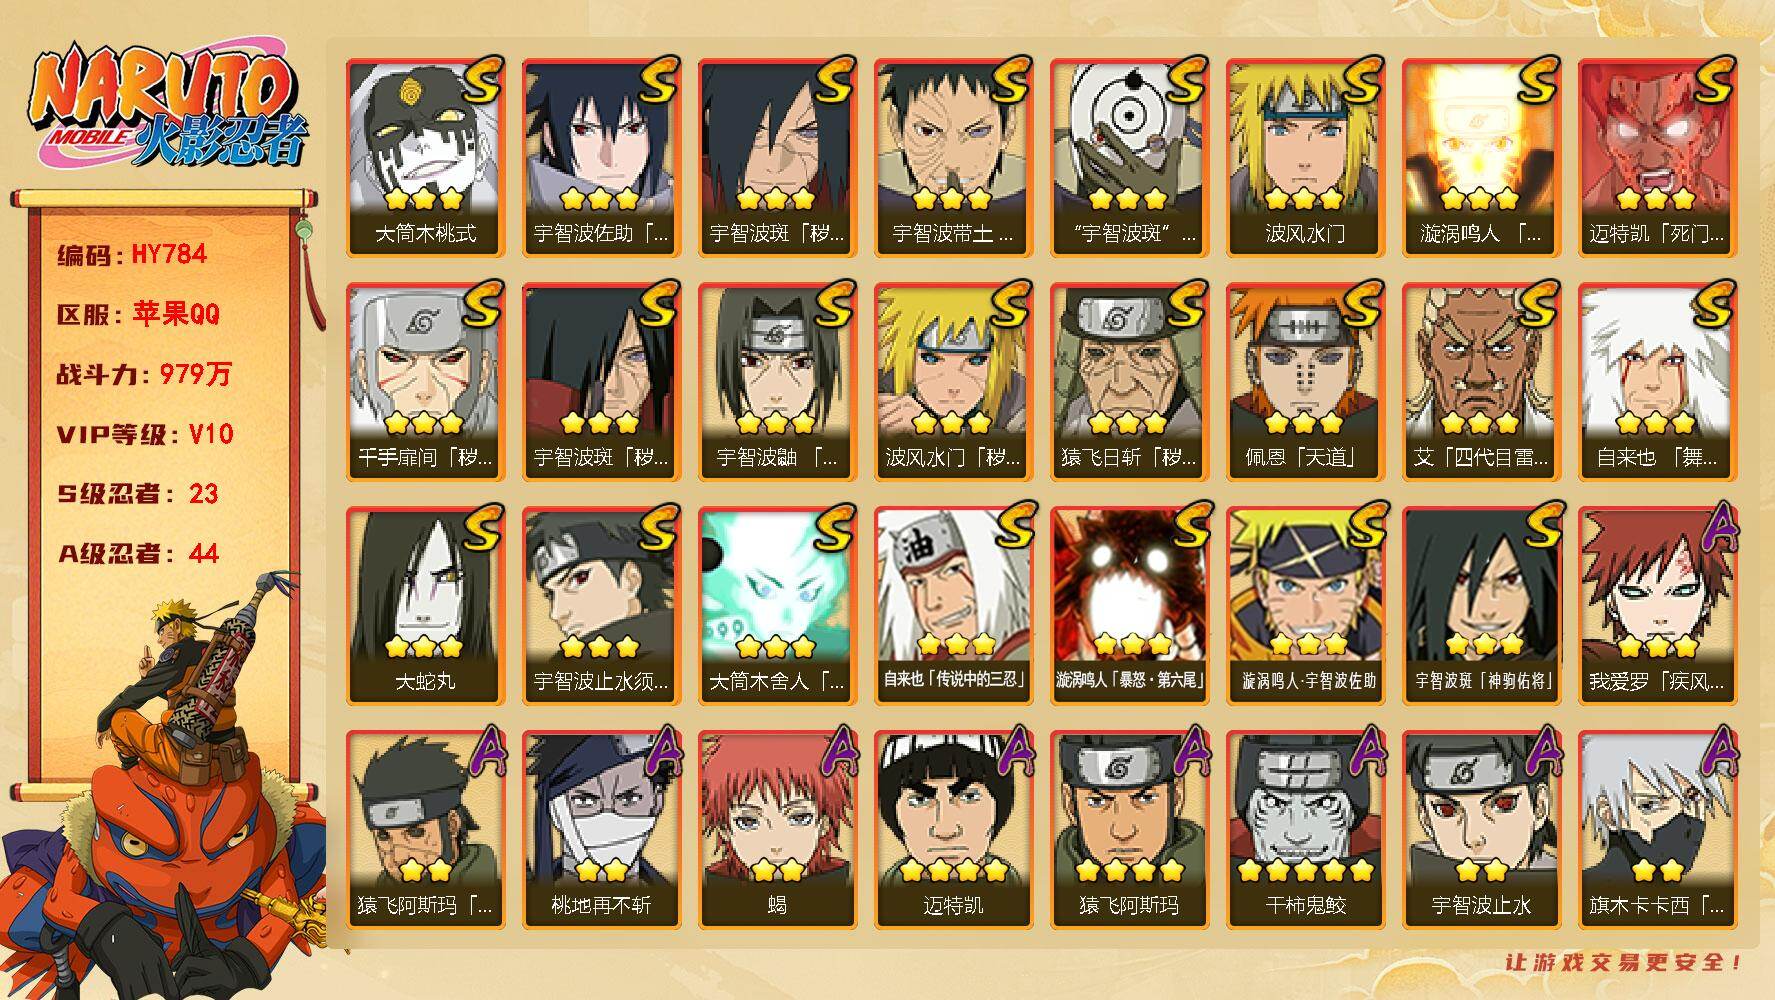Open the 波风水门 S-rank character card

click(x=1305, y=158)
